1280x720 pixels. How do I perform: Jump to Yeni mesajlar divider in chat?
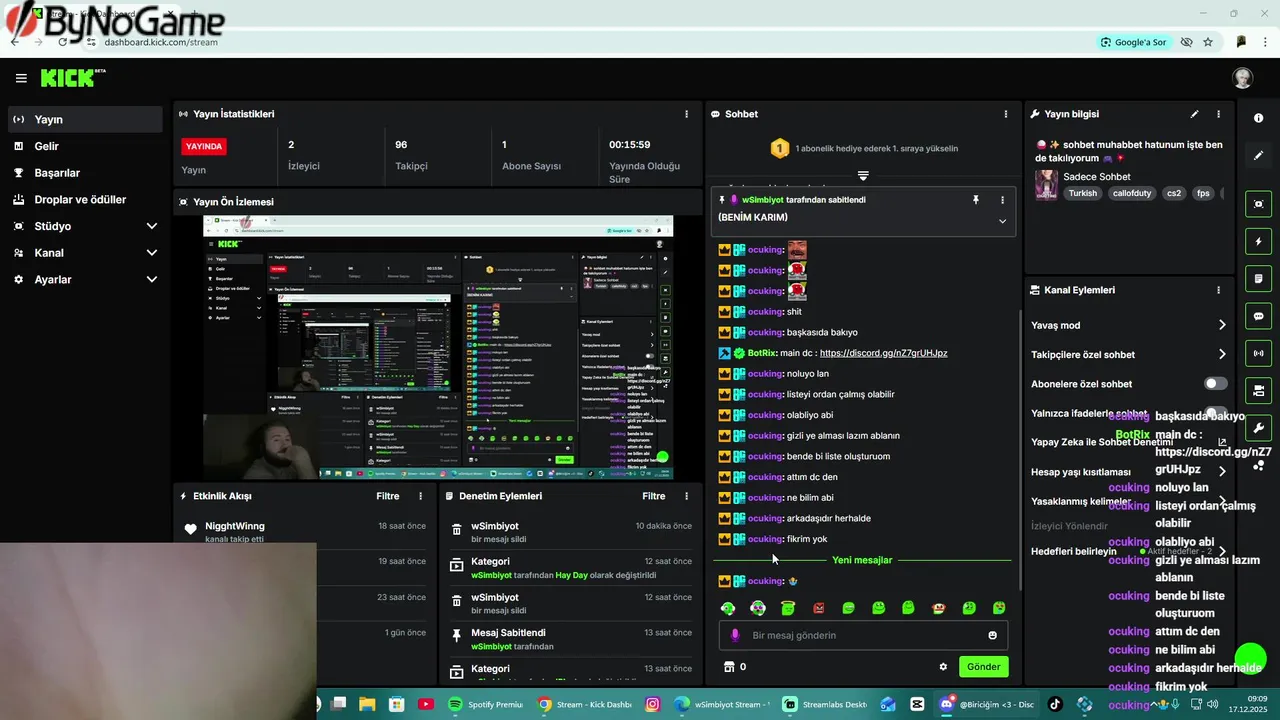point(862,560)
